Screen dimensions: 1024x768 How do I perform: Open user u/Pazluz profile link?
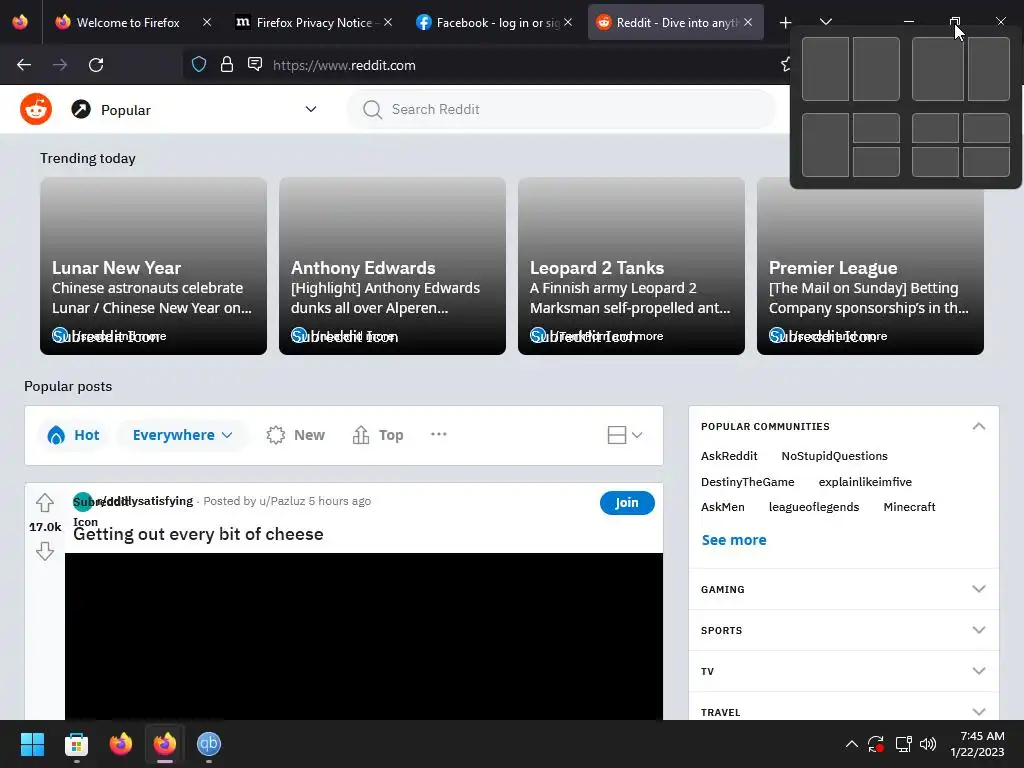[x=282, y=501]
